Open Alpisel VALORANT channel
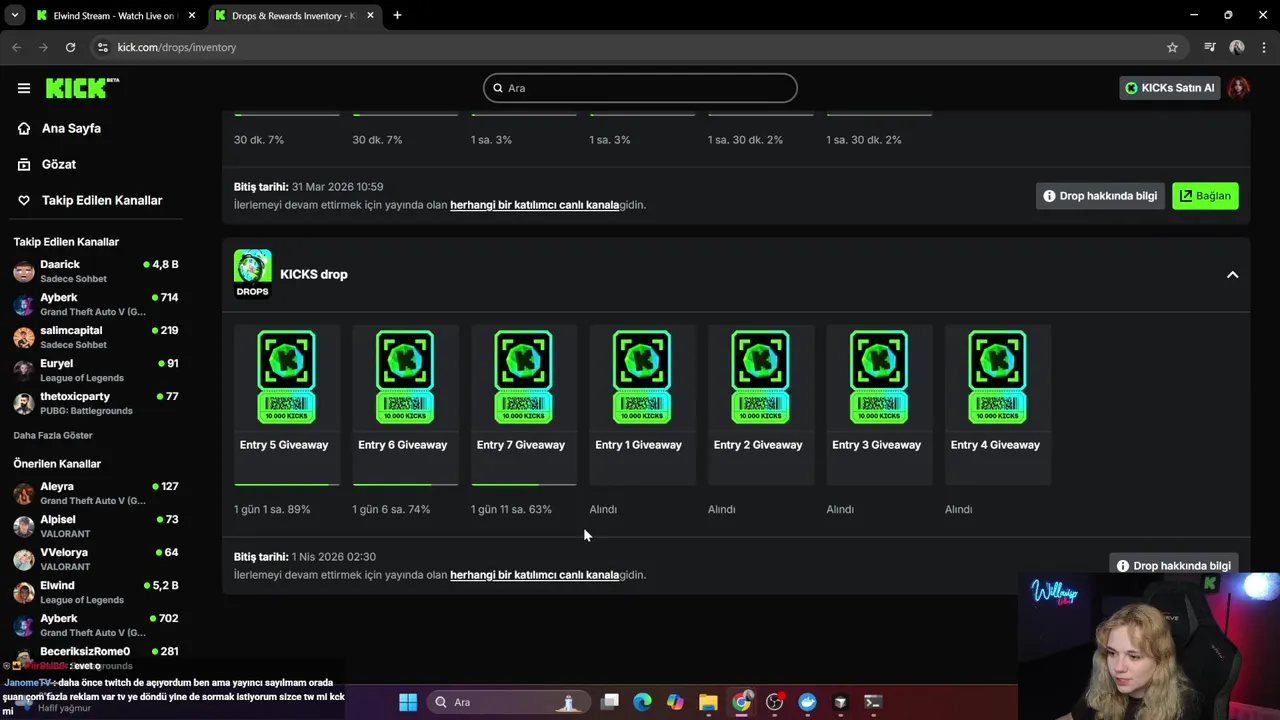This screenshot has width=1280, height=720. (96, 526)
